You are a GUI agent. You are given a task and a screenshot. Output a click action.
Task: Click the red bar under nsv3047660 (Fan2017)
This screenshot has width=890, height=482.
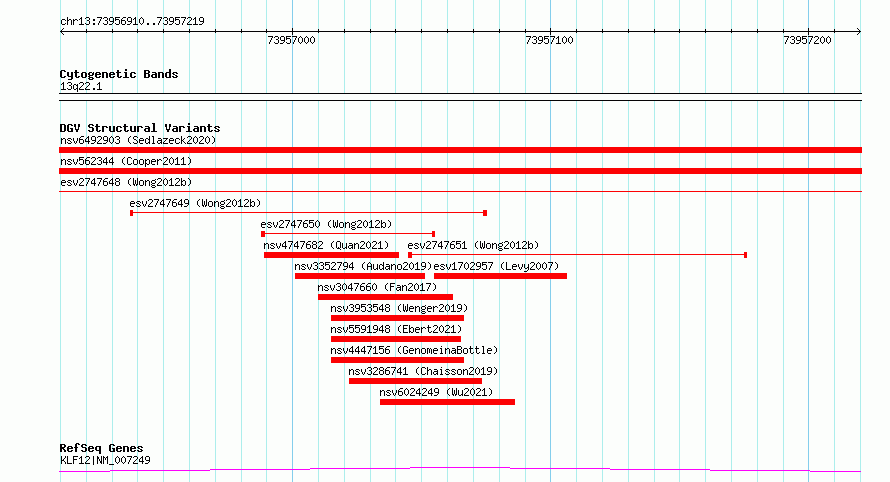(385, 297)
